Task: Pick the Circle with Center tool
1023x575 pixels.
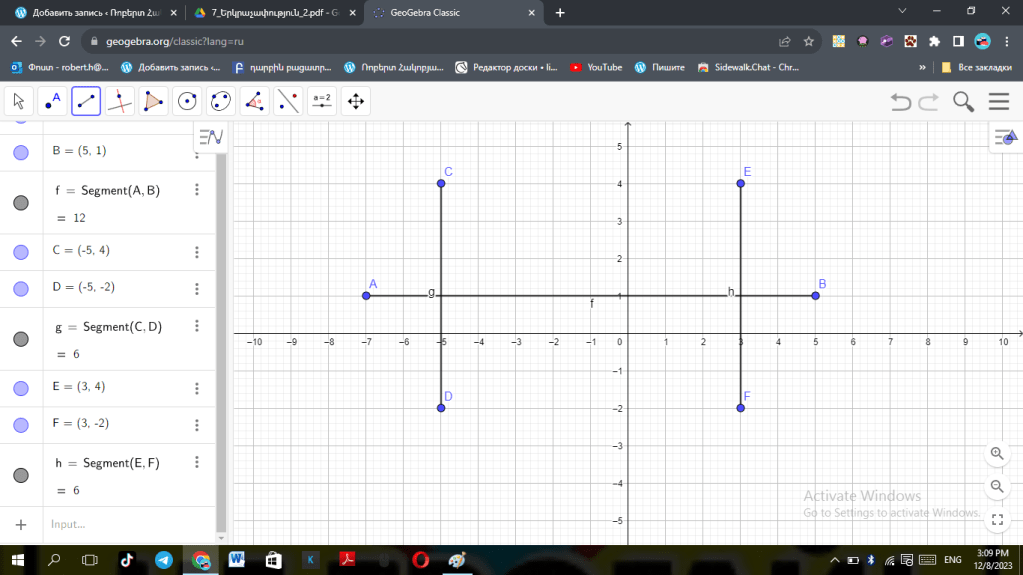Action: point(187,101)
